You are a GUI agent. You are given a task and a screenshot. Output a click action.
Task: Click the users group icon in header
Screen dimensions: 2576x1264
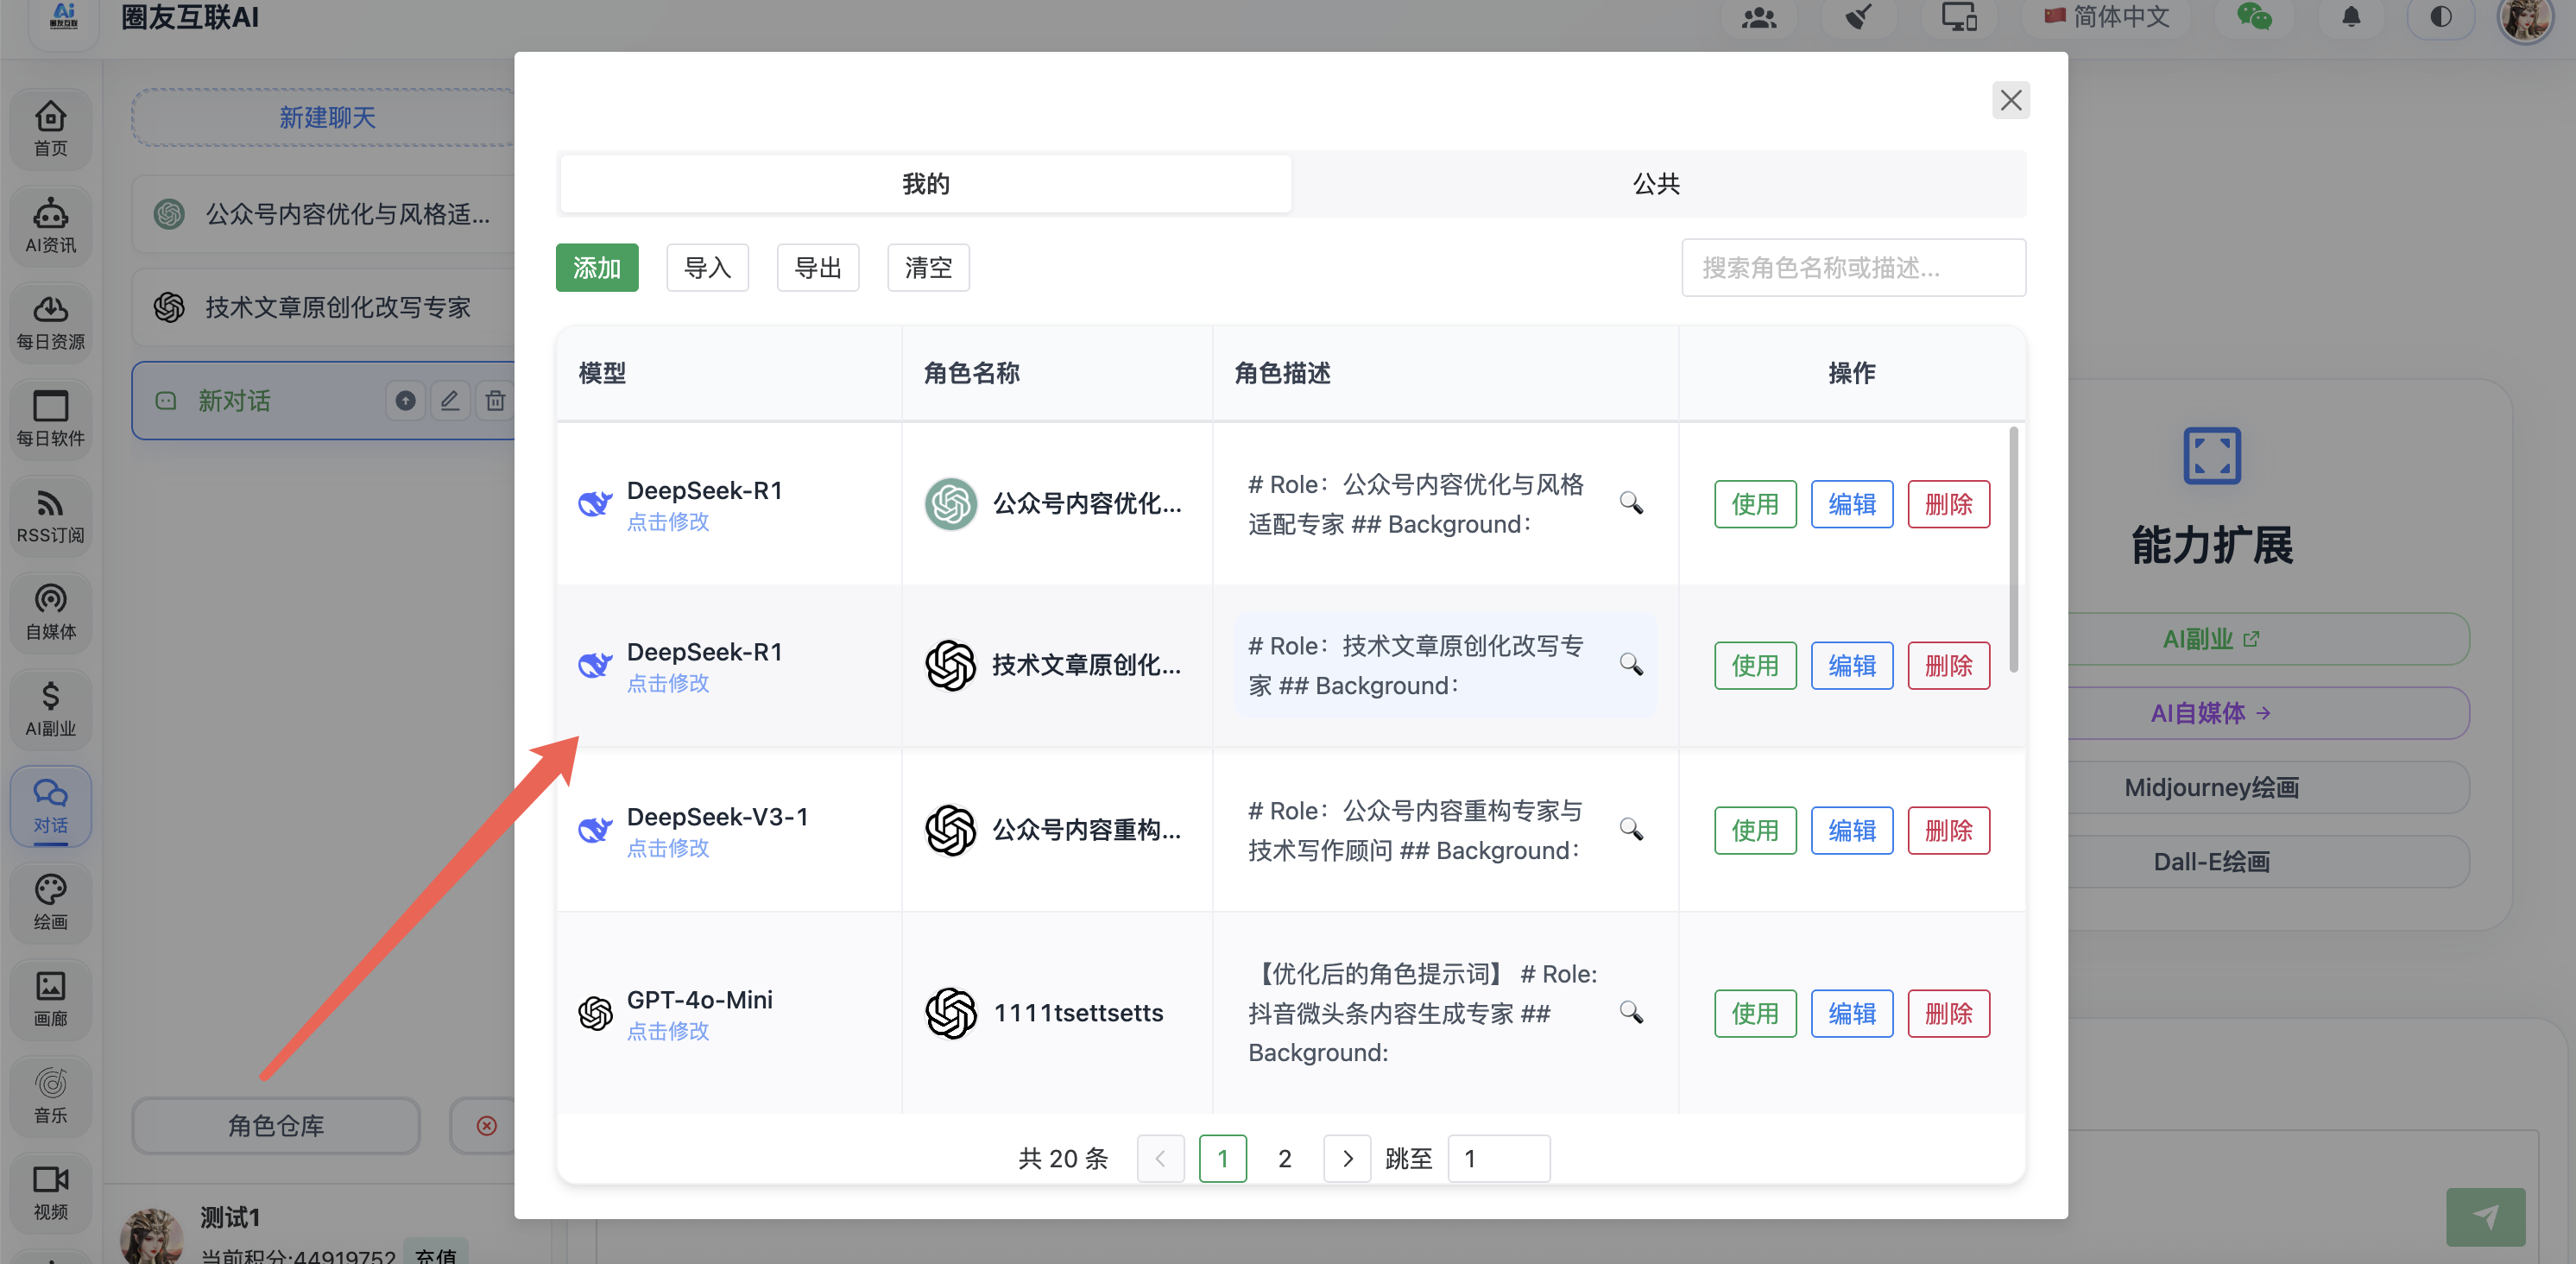click(1759, 17)
